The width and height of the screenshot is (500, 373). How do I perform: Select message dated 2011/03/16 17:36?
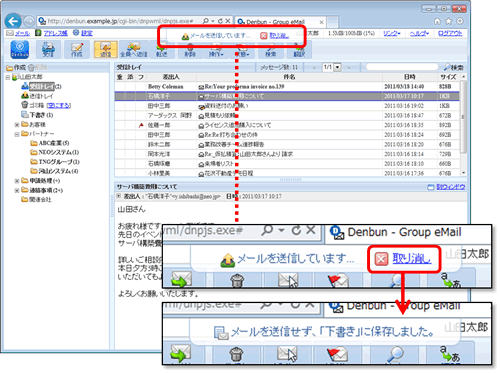pyautogui.click(x=287, y=173)
